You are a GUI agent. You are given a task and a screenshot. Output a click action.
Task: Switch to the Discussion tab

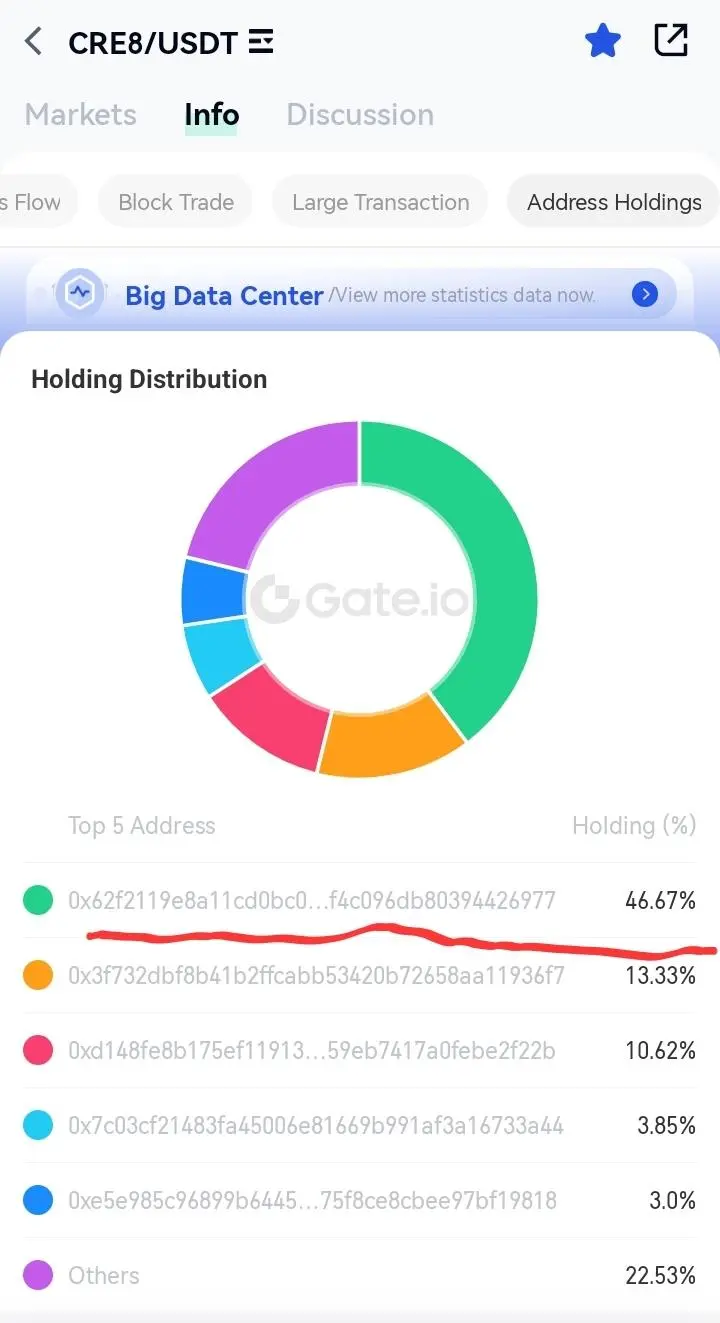[360, 114]
